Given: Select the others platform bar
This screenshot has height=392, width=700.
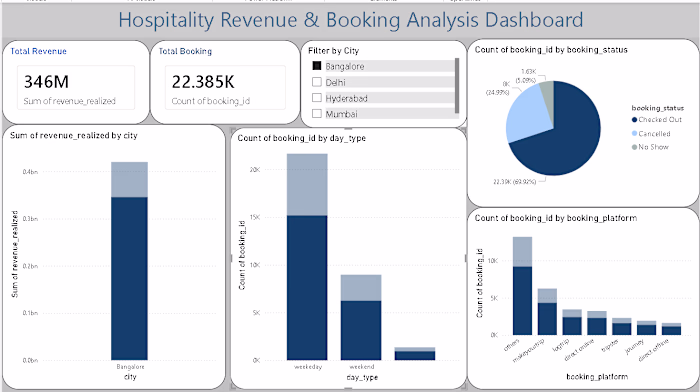Looking at the screenshot, I should [x=522, y=286].
